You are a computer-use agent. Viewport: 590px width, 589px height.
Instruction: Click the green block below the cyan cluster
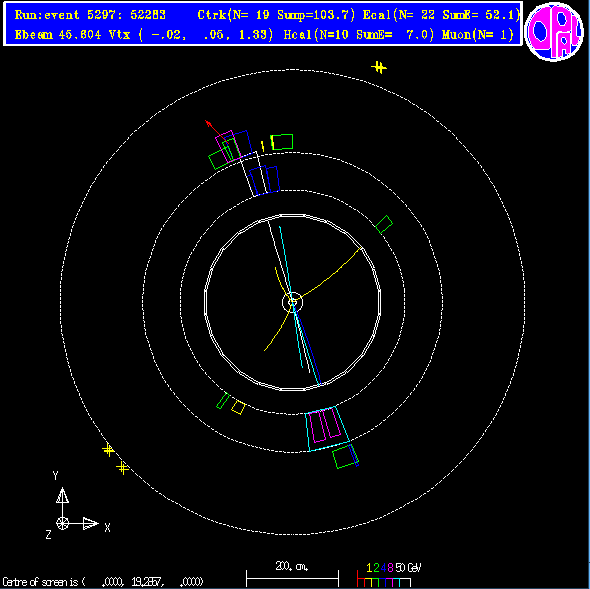[345, 457]
